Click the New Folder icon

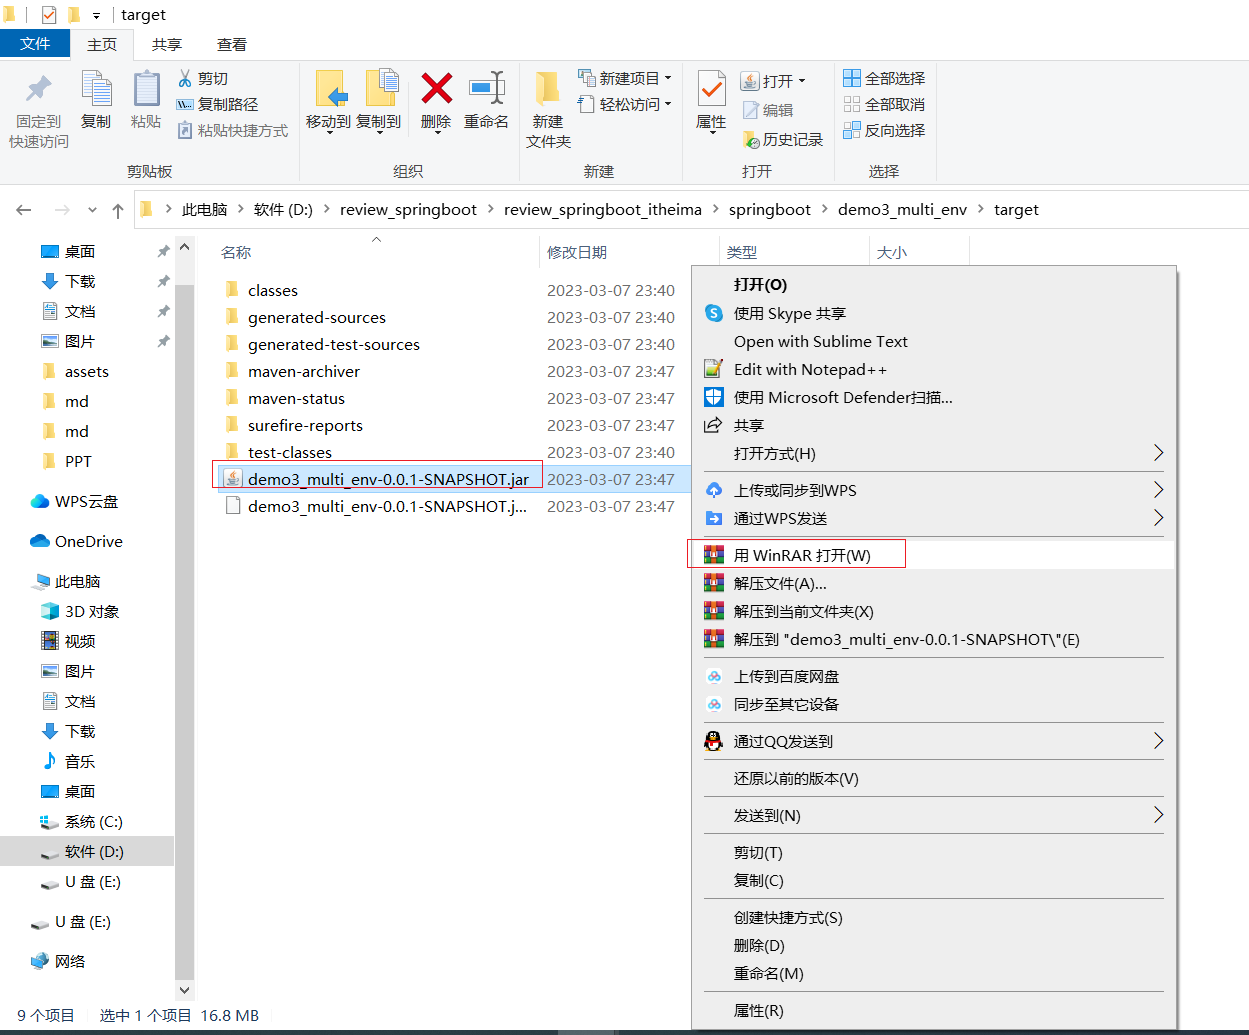click(x=547, y=90)
